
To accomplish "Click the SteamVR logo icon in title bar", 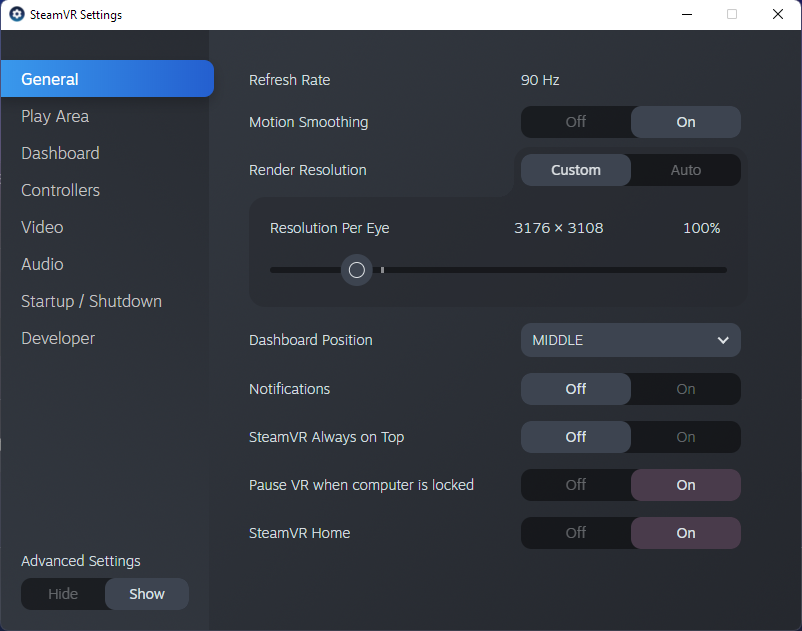I will click(17, 14).
